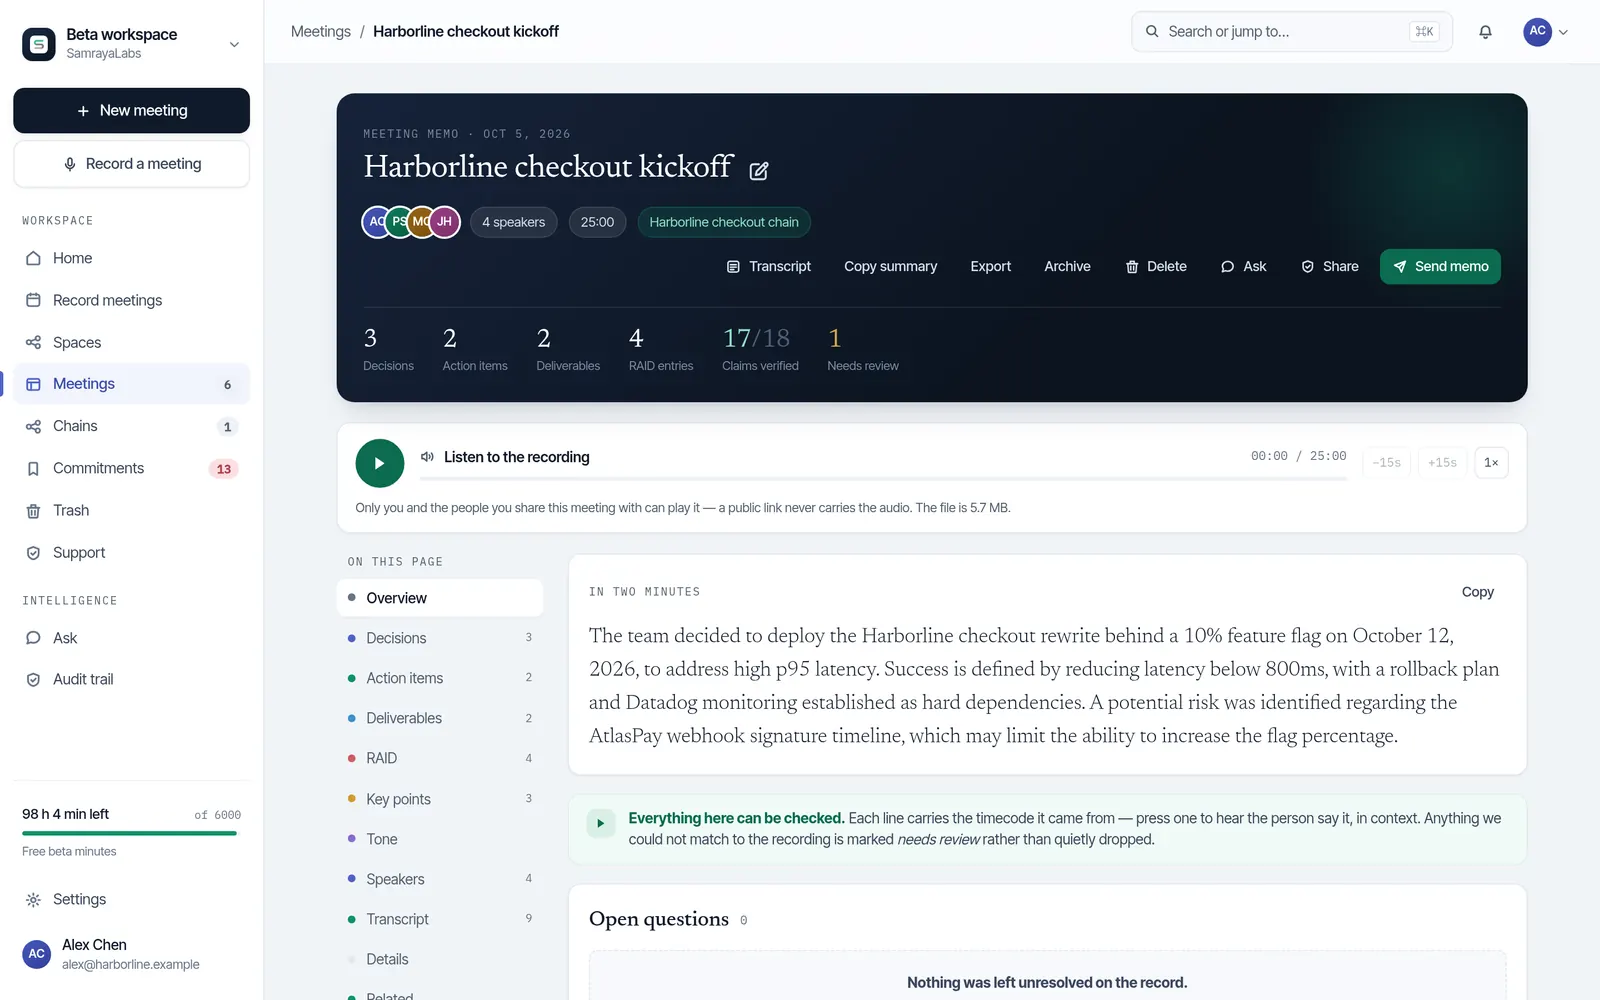Skip forward 15 seconds
The width and height of the screenshot is (1600, 1000).
tap(1442, 462)
